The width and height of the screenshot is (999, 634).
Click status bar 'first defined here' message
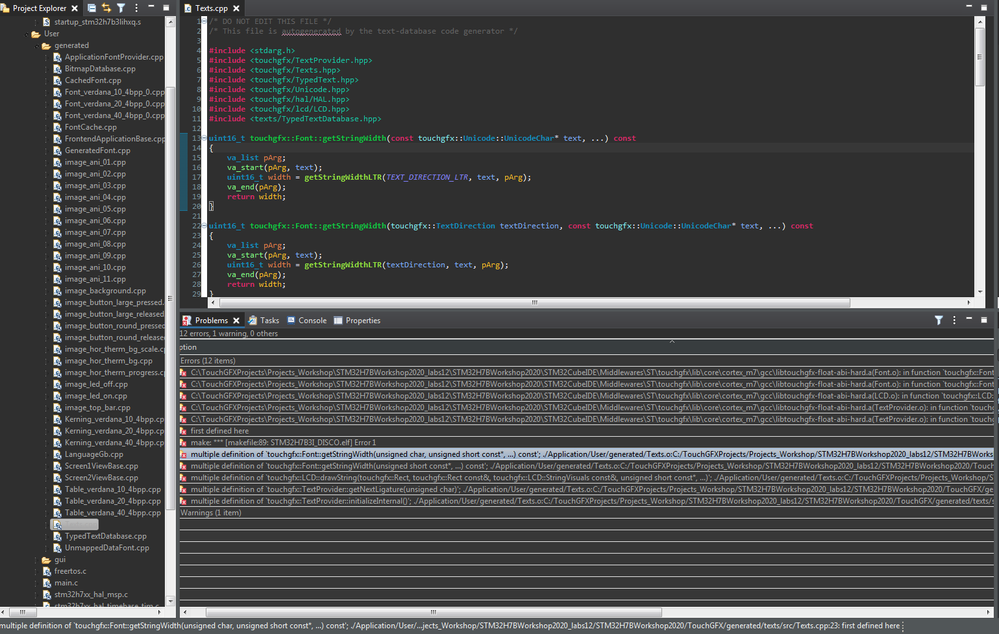click(x=870, y=626)
